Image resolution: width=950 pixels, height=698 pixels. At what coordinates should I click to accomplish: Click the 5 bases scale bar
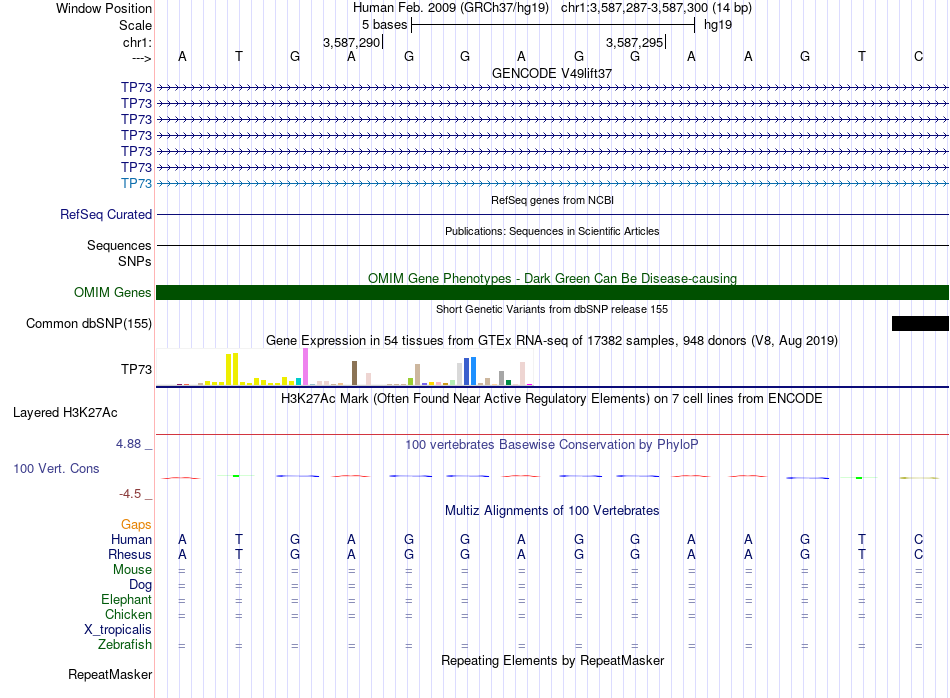pyautogui.click(x=553, y=25)
